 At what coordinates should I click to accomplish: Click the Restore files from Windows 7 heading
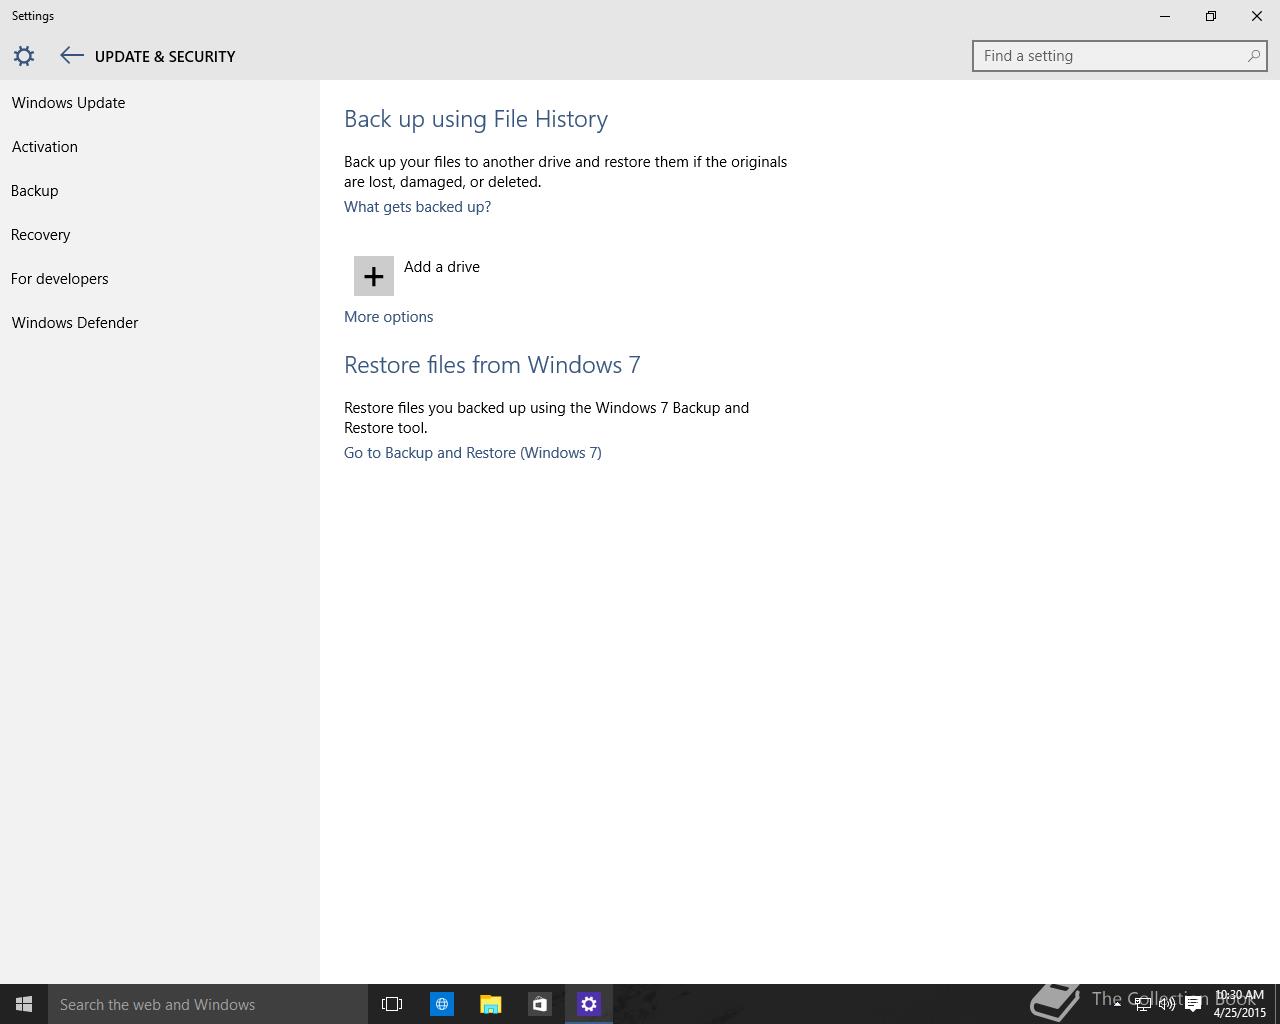tap(492, 365)
